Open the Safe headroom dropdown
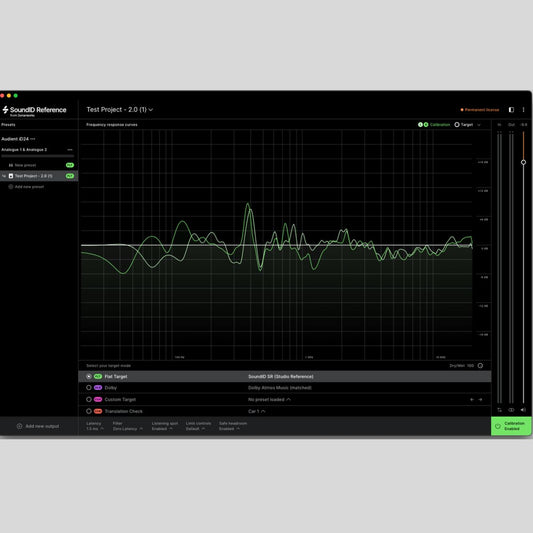This screenshot has height=533, width=533. 233,426
